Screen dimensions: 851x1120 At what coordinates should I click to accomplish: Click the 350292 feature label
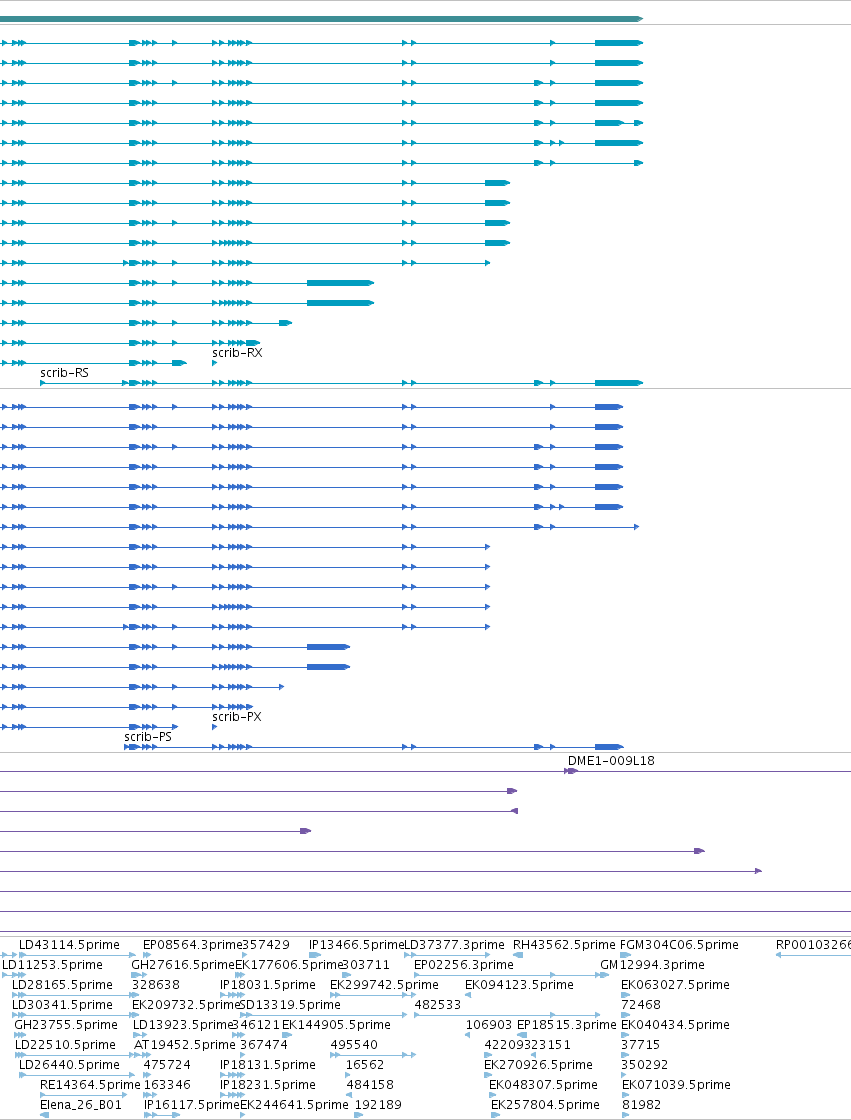click(x=645, y=1065)
